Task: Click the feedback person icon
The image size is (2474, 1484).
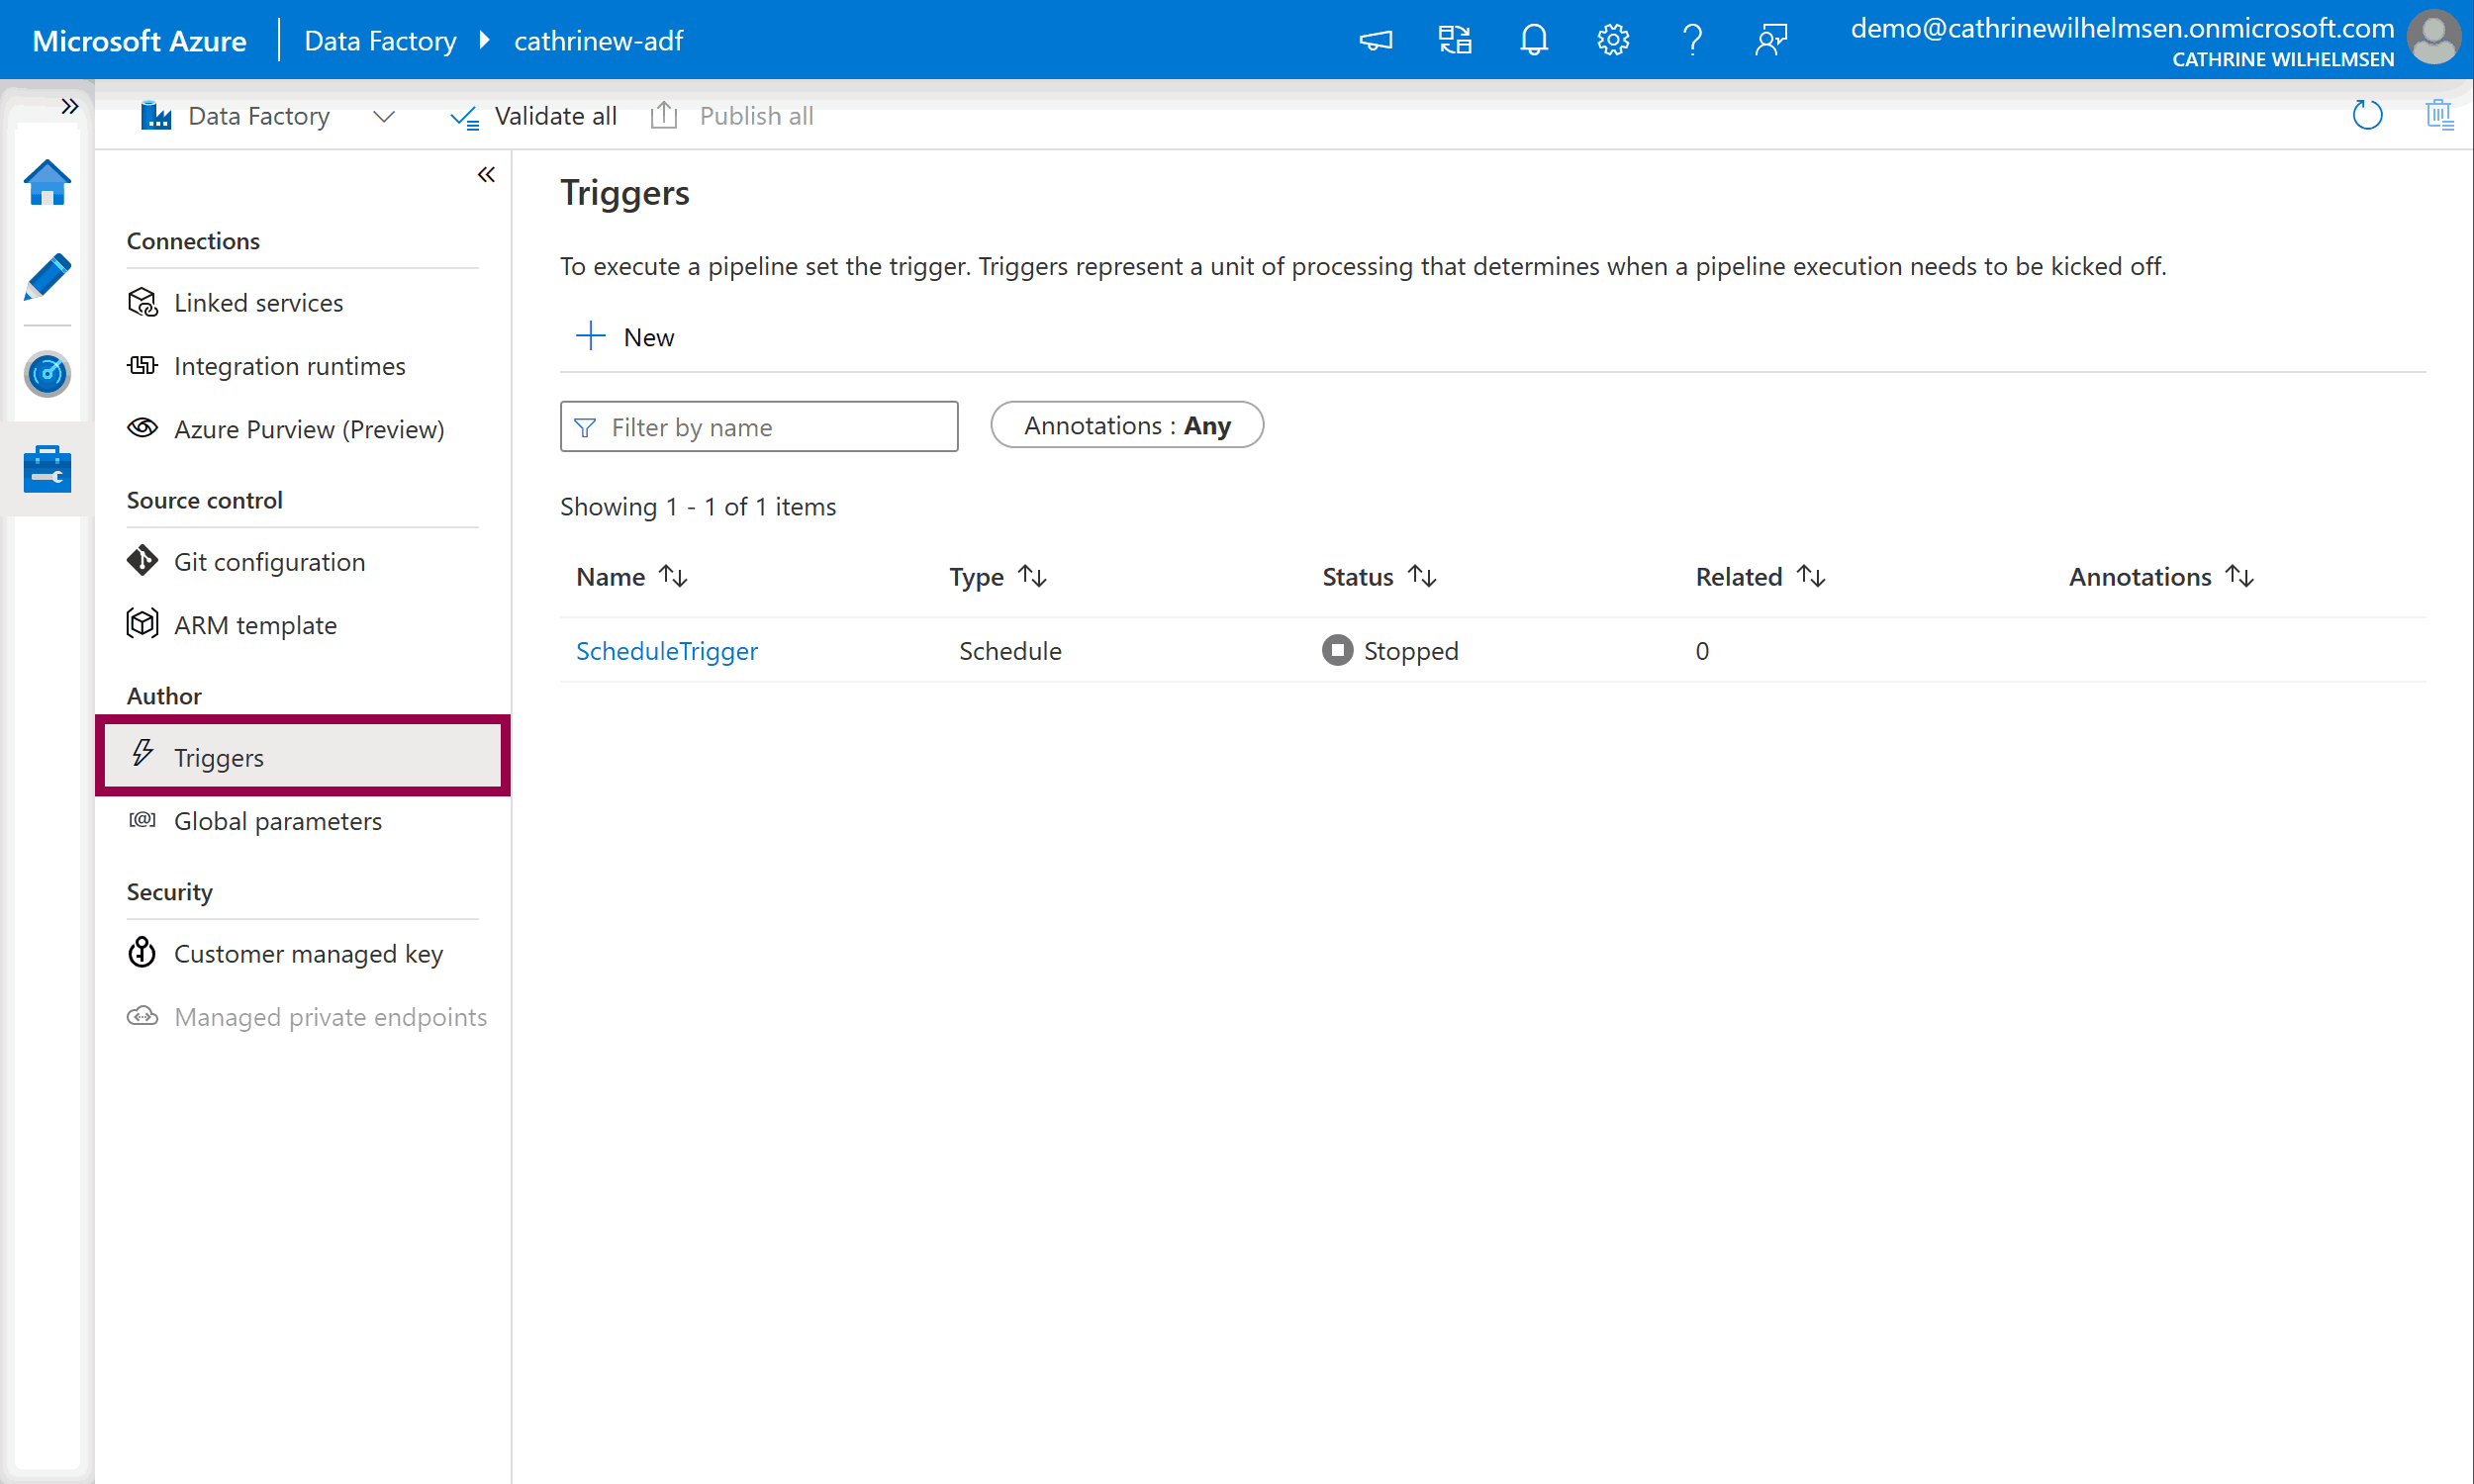Action: point(1770,40)
